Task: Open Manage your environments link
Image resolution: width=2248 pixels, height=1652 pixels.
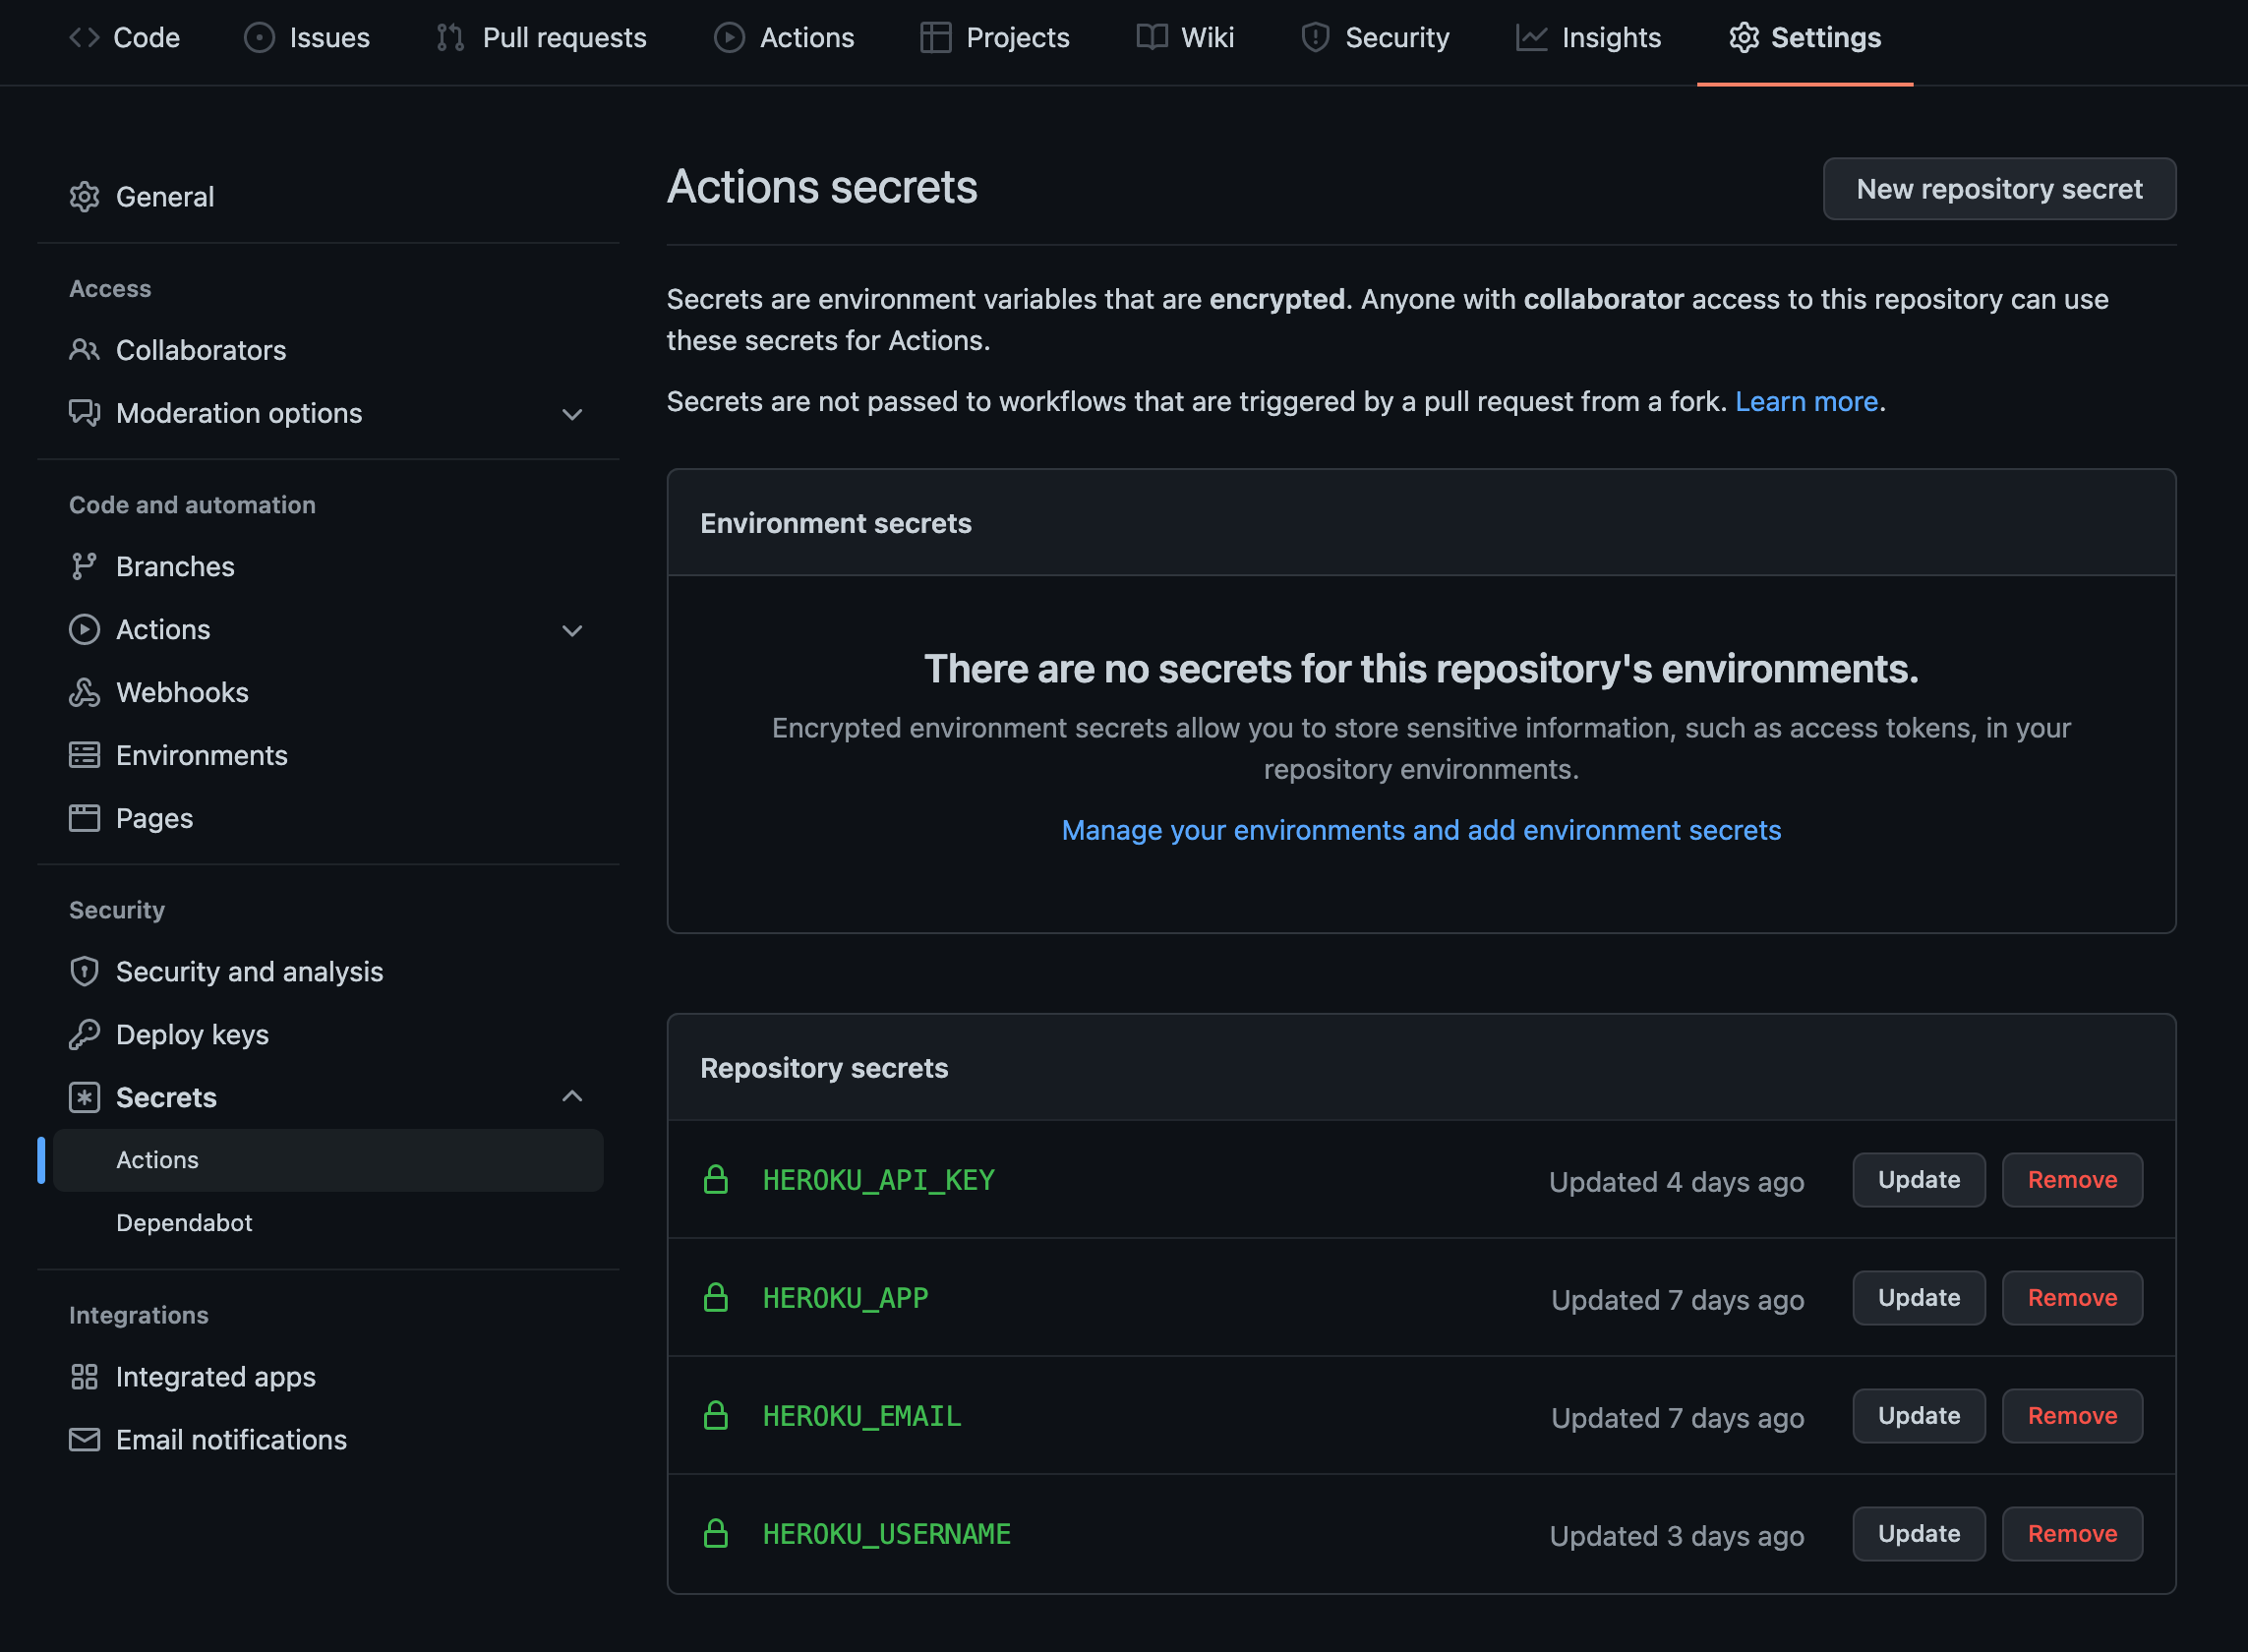Action: pos(1420,830)
